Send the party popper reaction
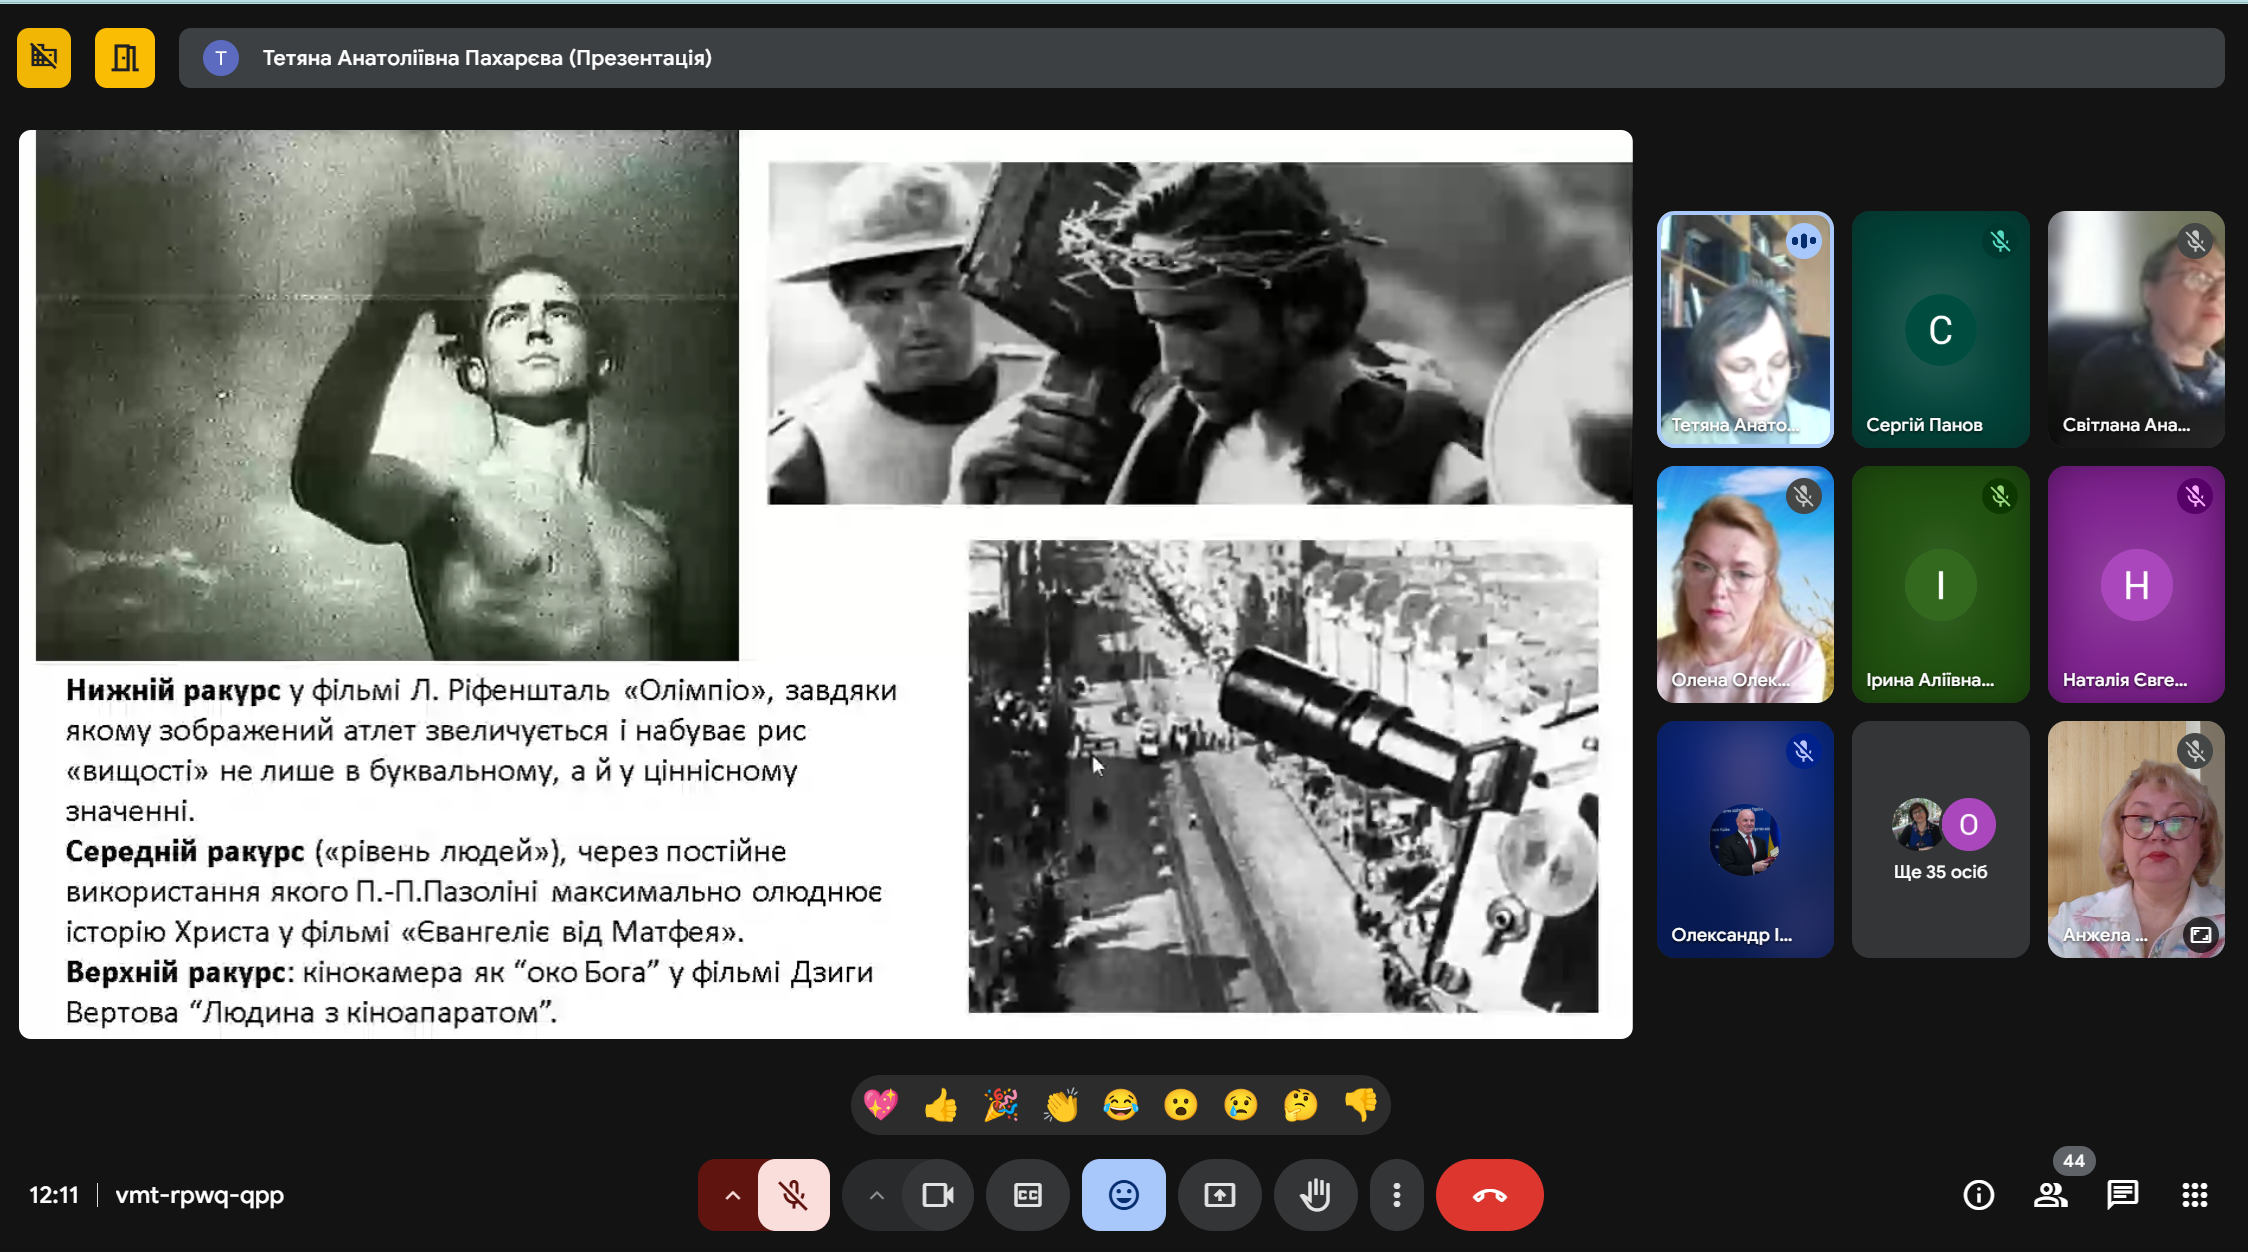Screen dimensions: 2248x1252 click(x=1001, y=1105)
